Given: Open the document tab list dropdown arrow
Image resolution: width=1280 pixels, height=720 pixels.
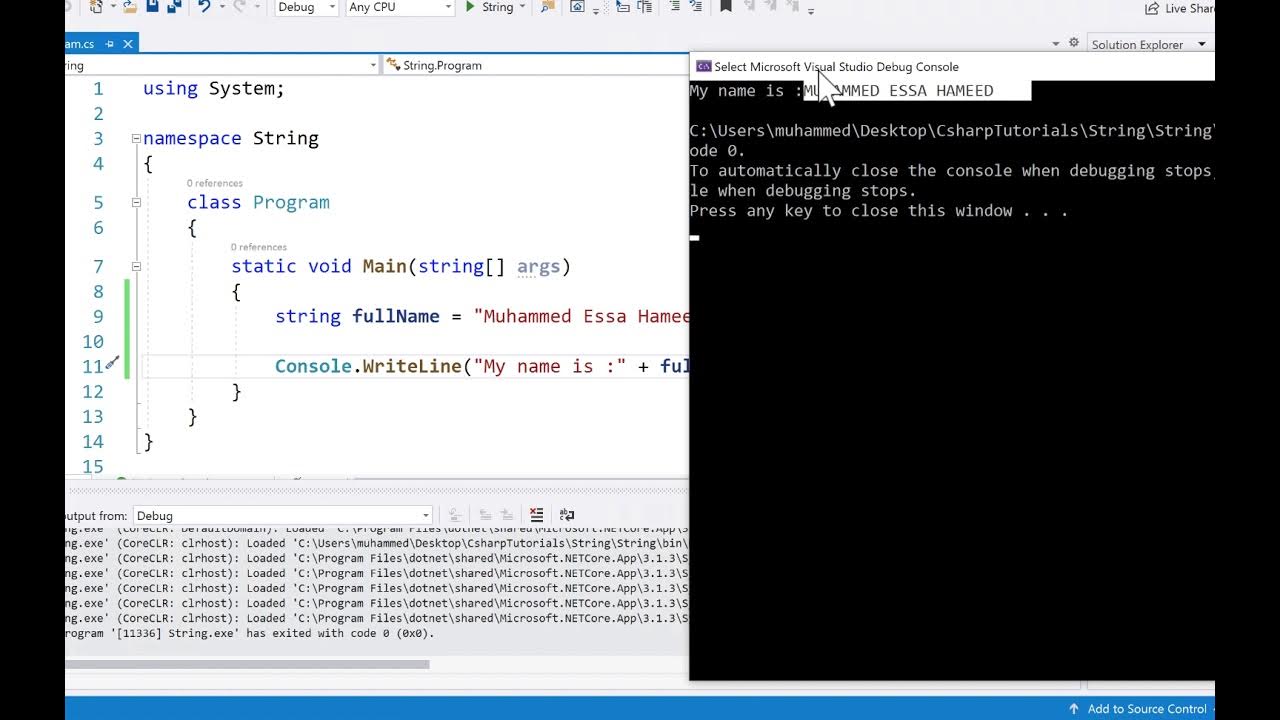Looking at the screenshot, I should [1056, 44].
